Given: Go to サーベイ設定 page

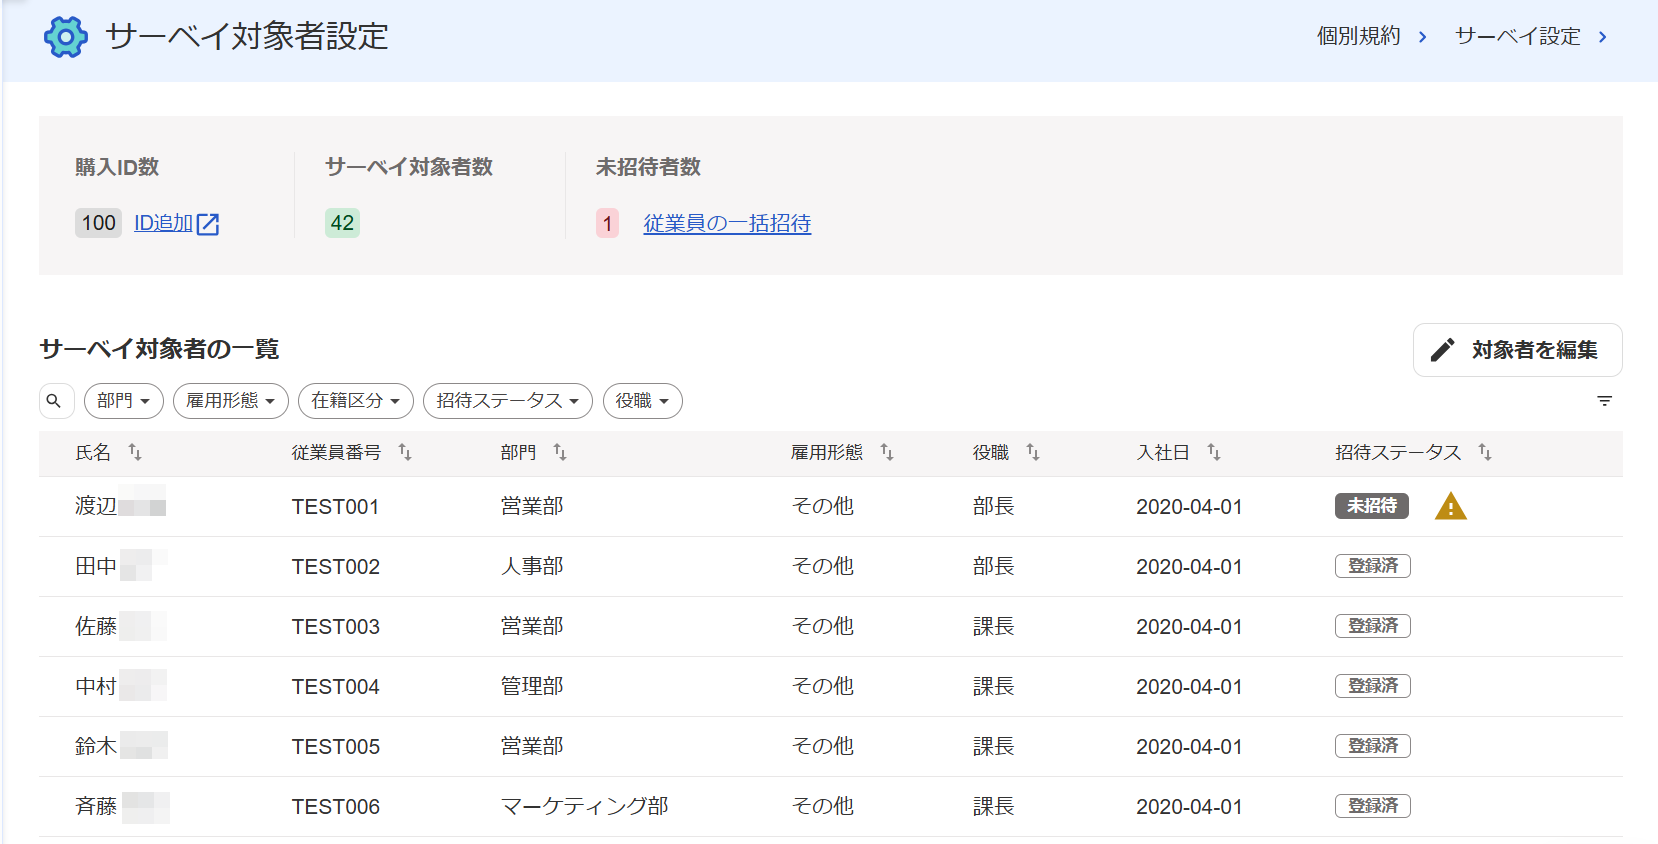Looking at the screenshot, I should click(x=1517, y=37).
